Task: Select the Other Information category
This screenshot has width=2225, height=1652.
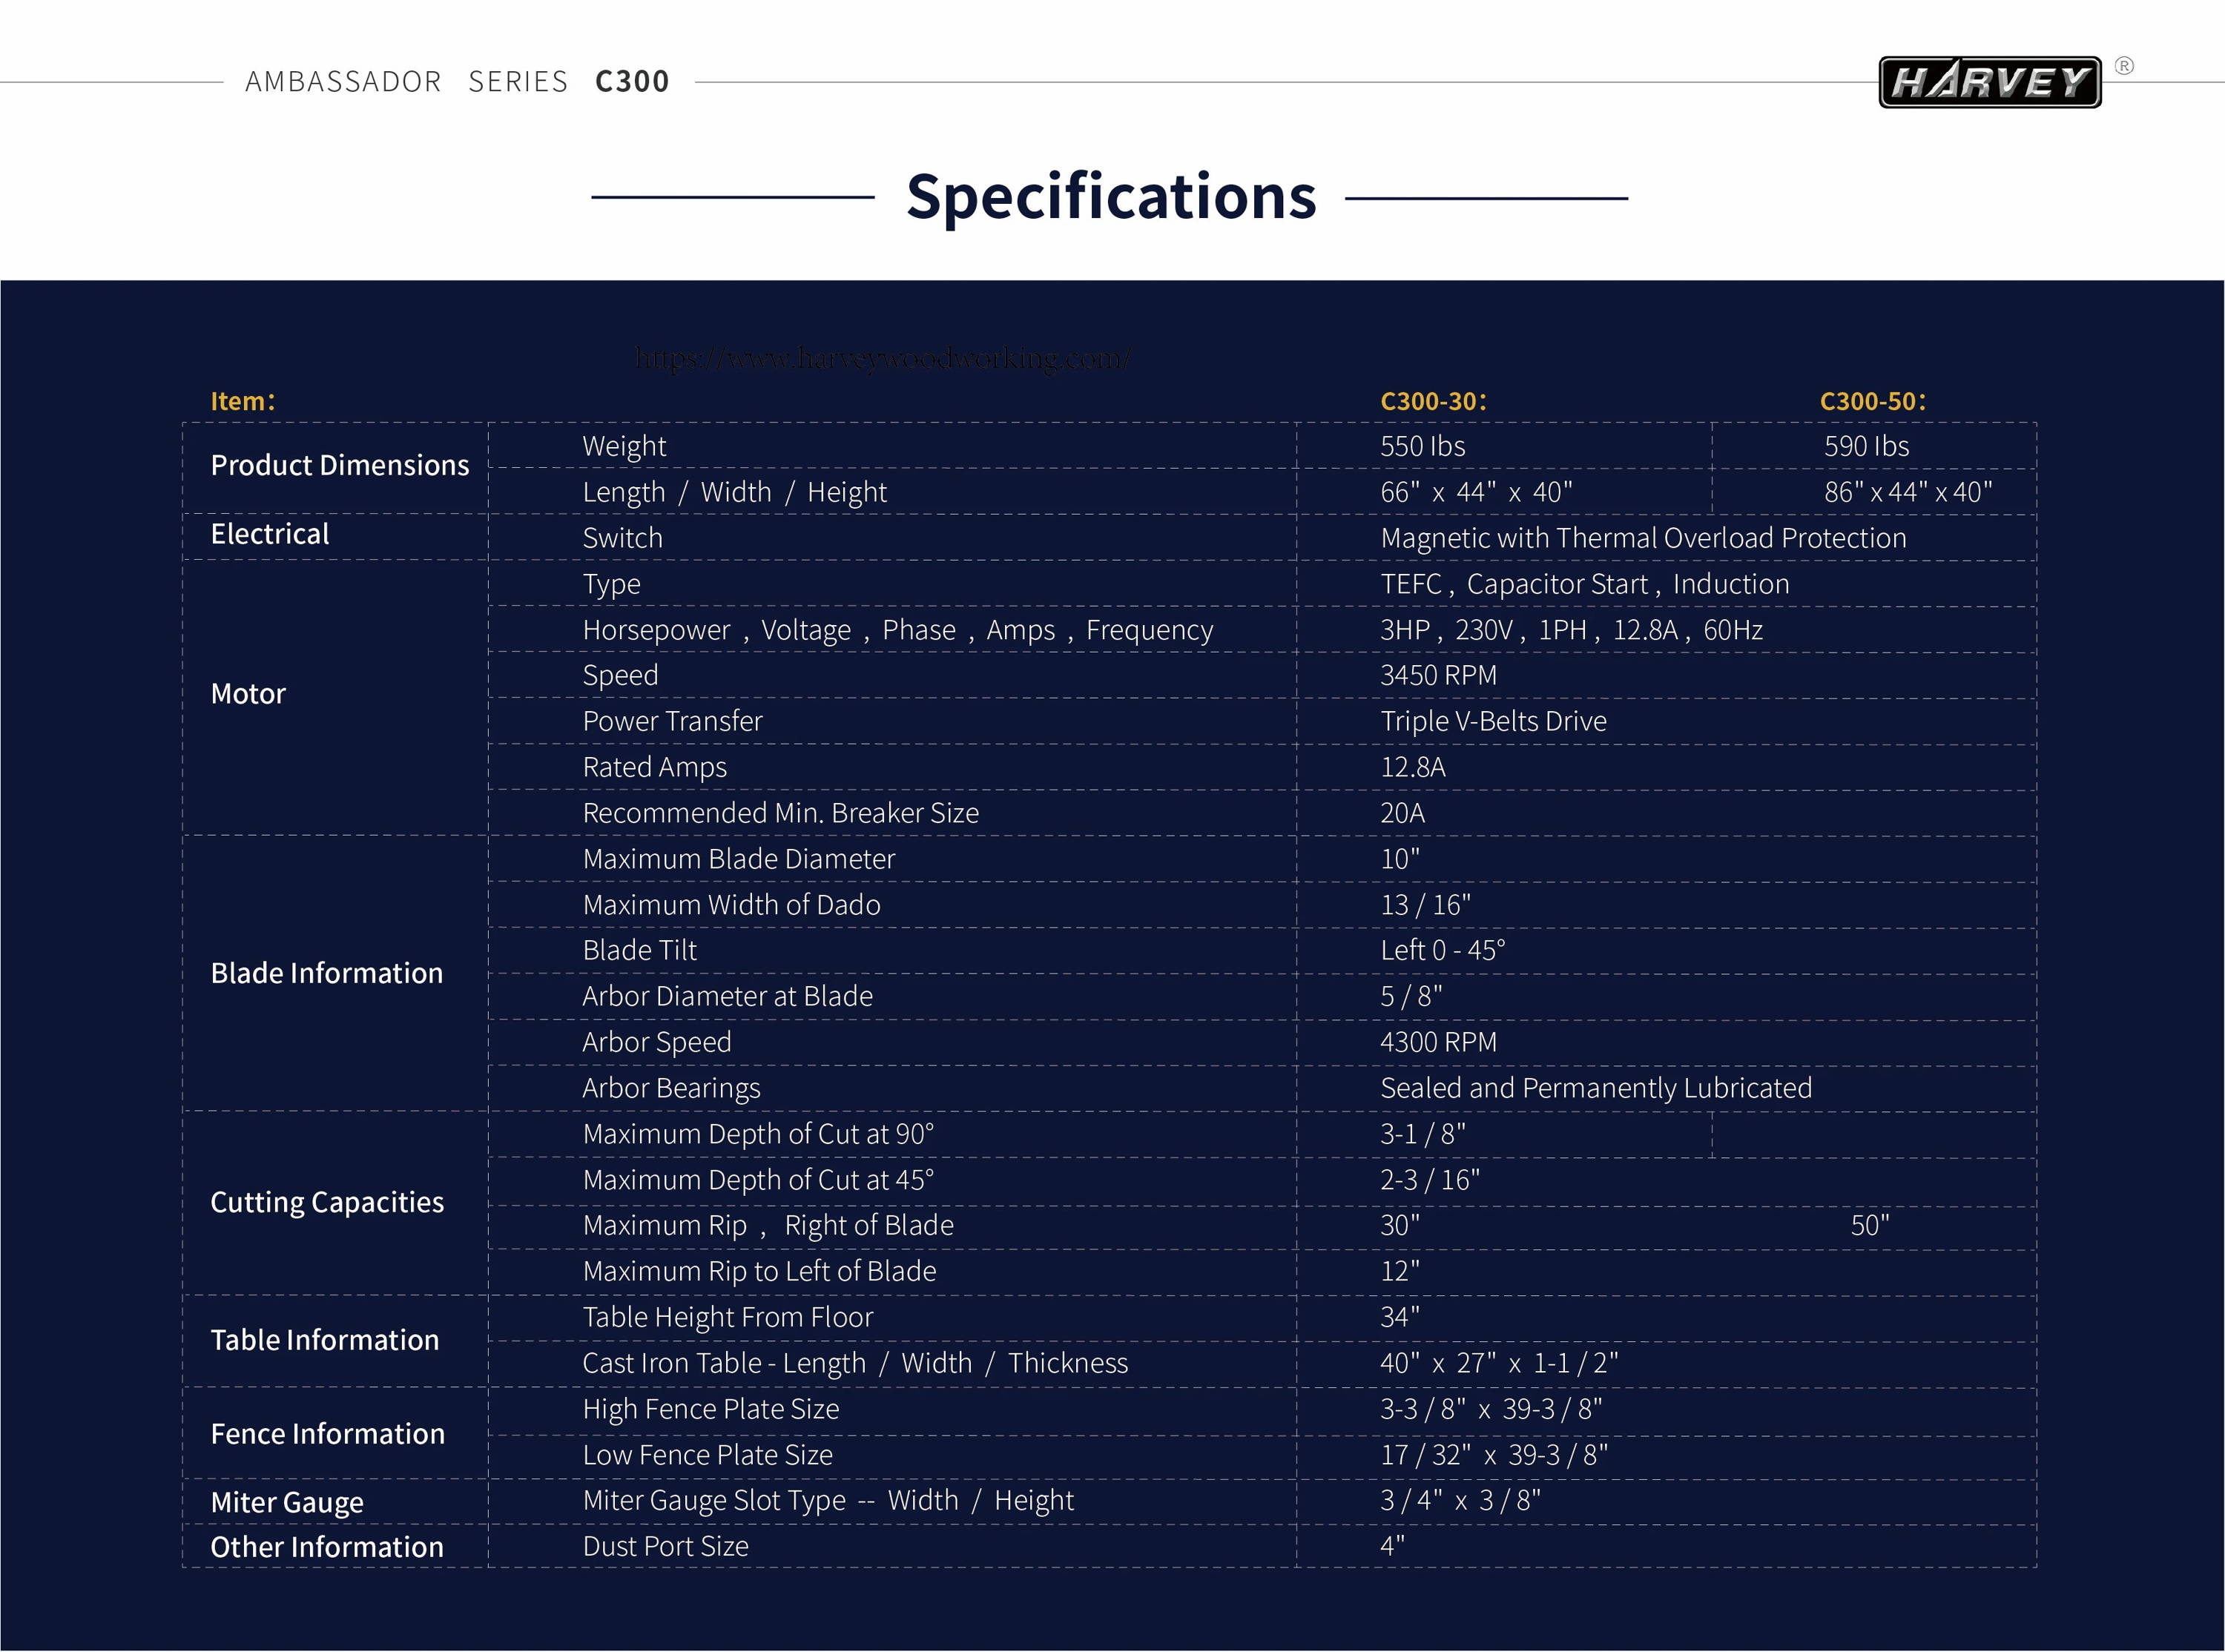Action: click(327, 1547)
